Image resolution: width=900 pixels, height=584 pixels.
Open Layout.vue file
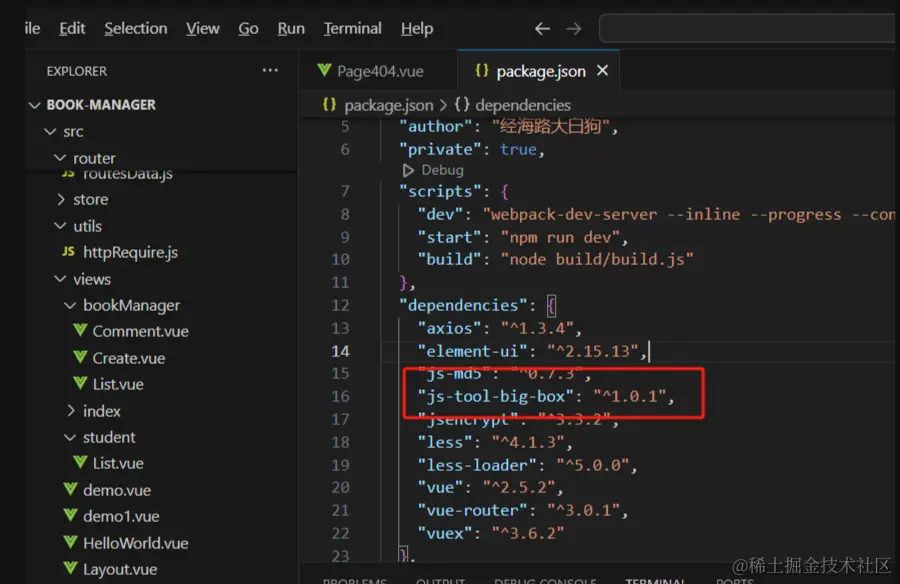[x=120, y=569]
